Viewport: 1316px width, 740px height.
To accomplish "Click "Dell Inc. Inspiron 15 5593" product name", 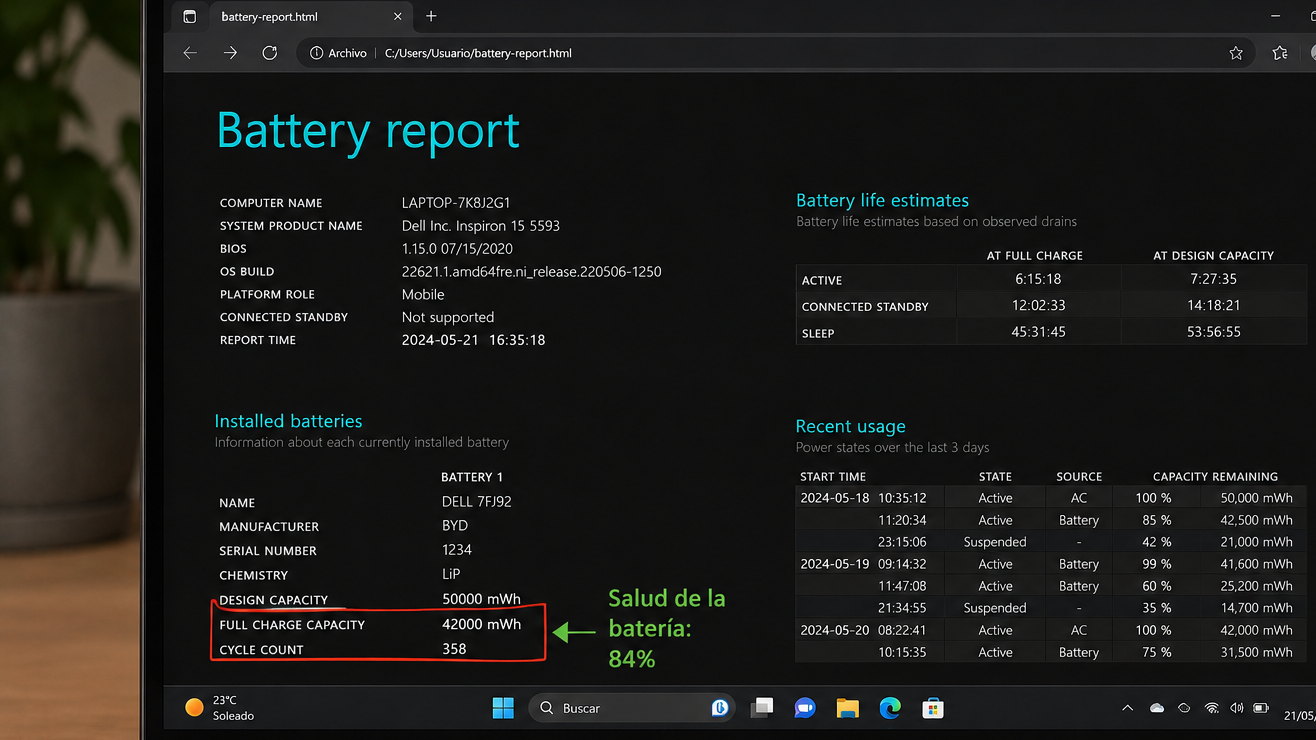I will [481, 225].
